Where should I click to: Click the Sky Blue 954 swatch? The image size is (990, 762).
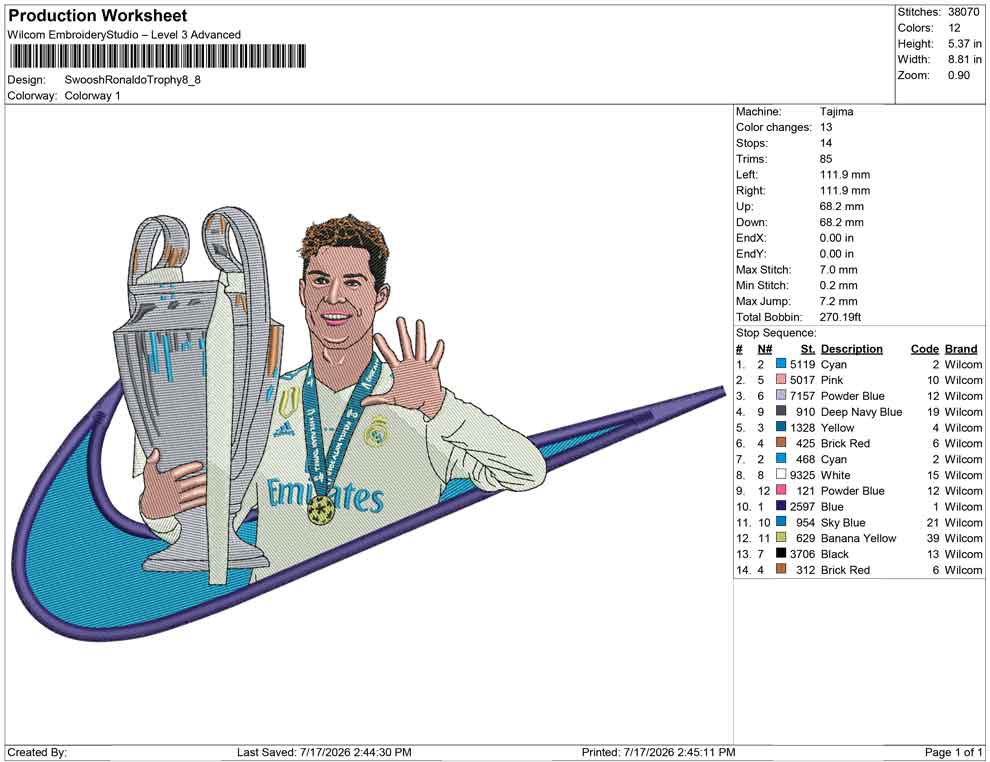pos(781,521)
